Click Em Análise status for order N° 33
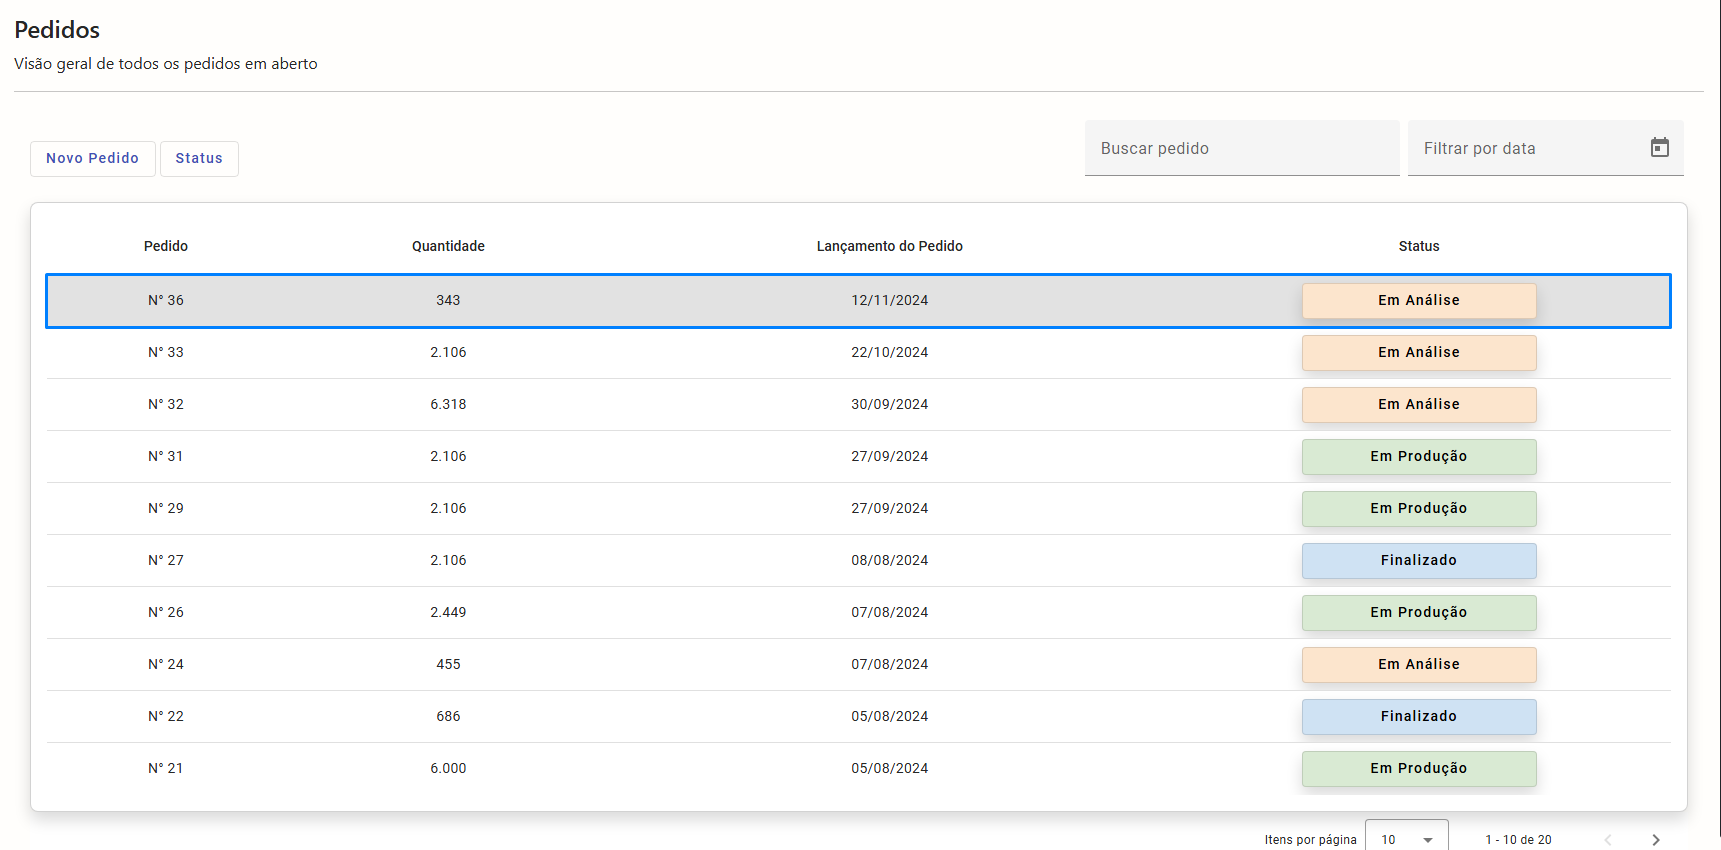 tap(1418, 352)
